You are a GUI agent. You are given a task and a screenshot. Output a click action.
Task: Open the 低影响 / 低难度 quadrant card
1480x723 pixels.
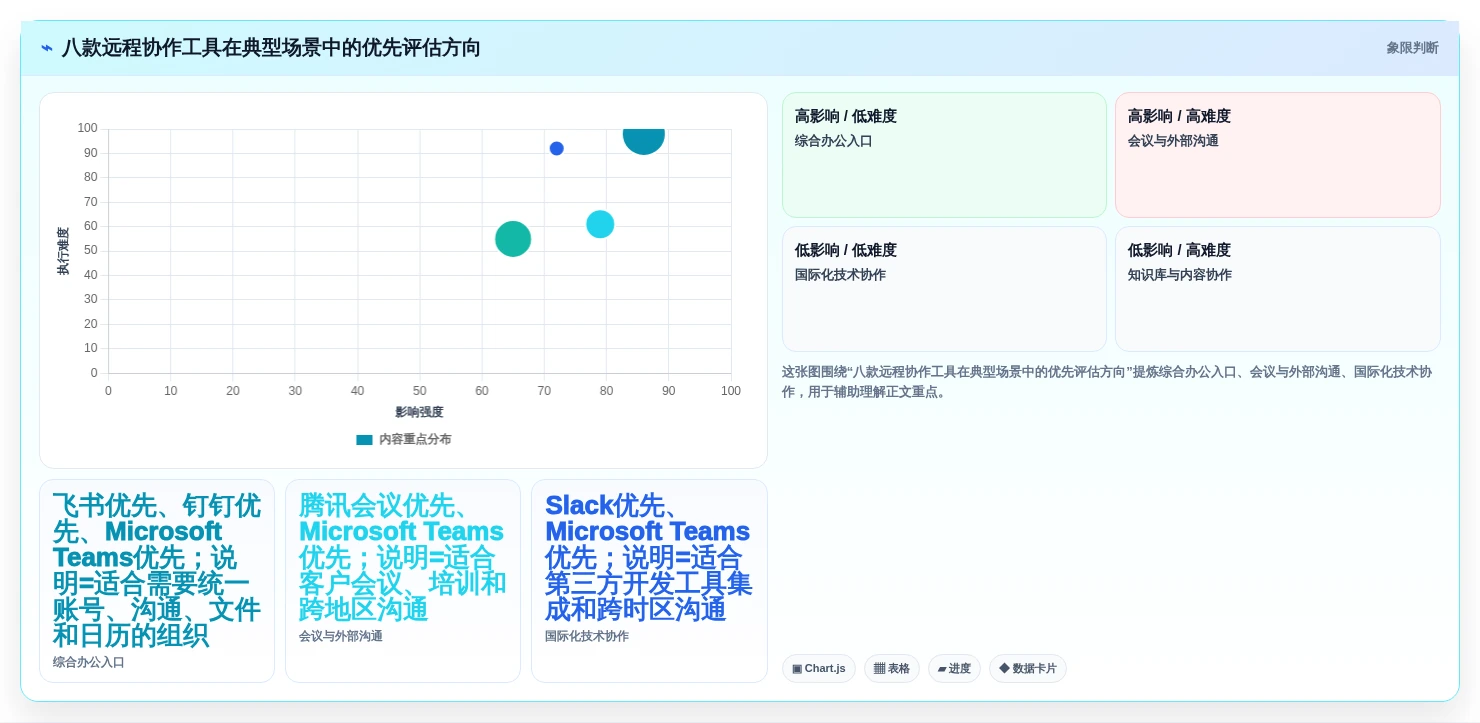[x=944, y=289]
